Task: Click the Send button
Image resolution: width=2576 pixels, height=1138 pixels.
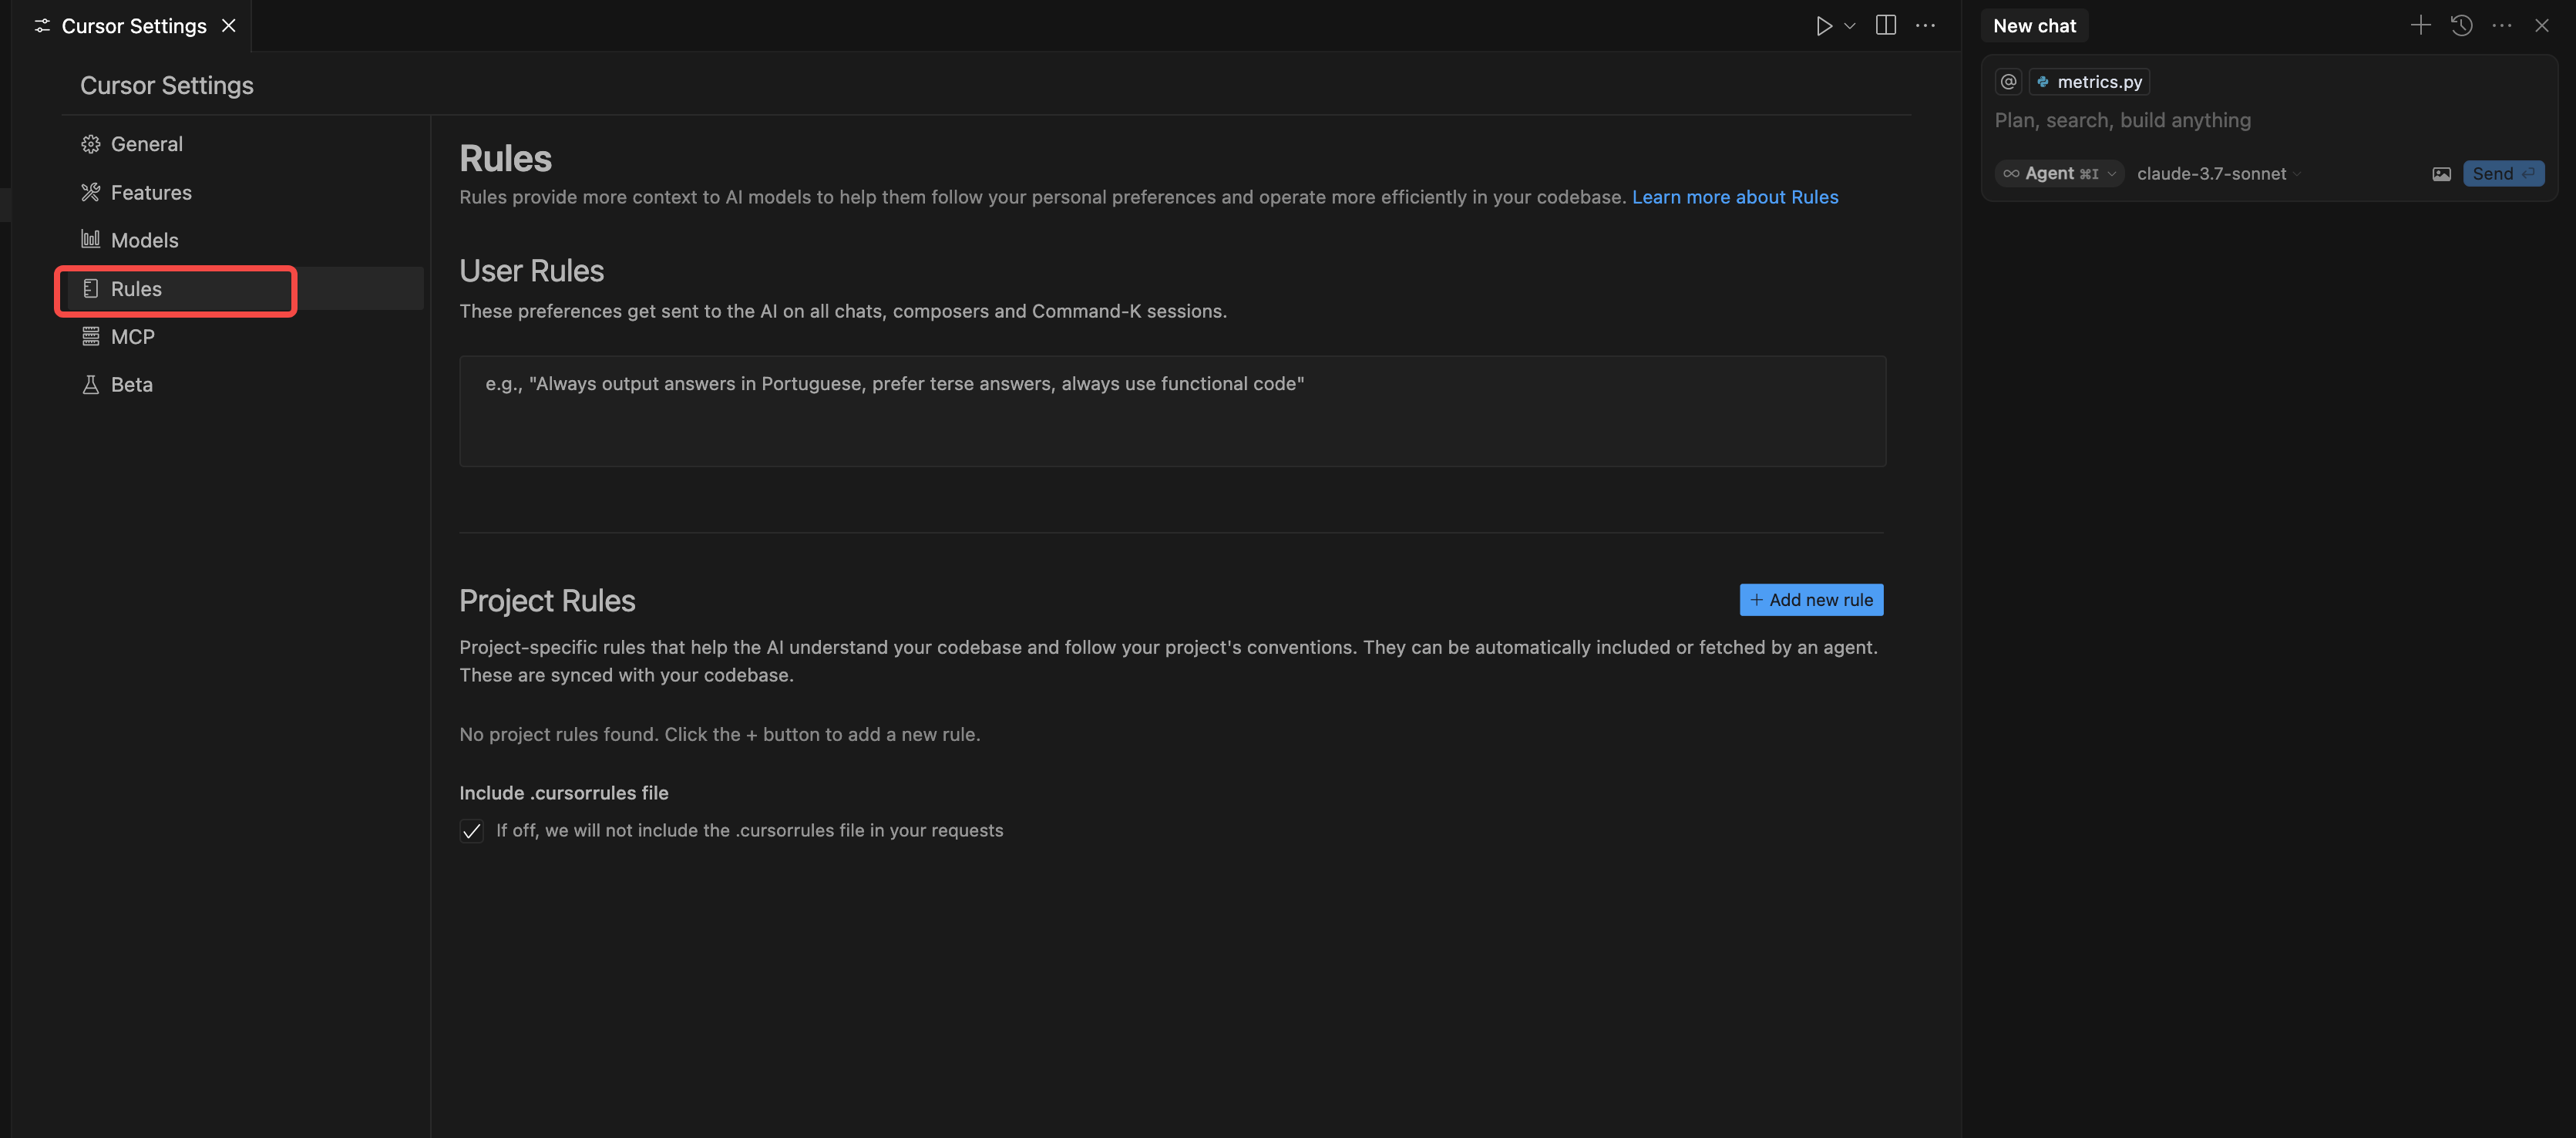Action: [2503, 174]
